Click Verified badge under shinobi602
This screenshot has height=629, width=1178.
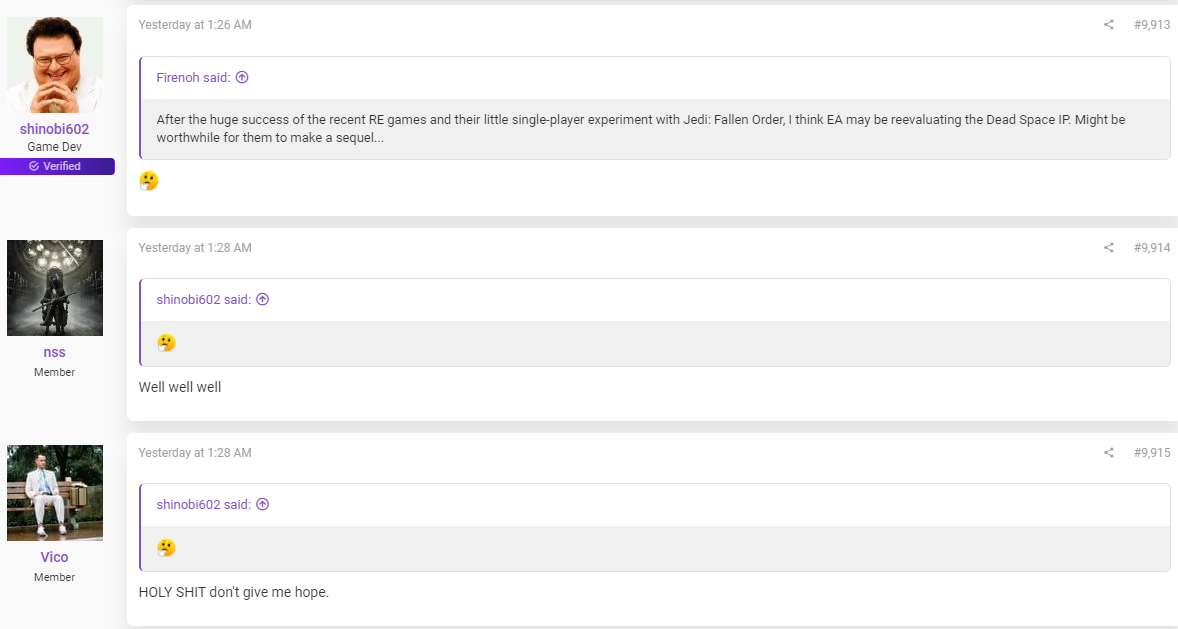(57, 166)
